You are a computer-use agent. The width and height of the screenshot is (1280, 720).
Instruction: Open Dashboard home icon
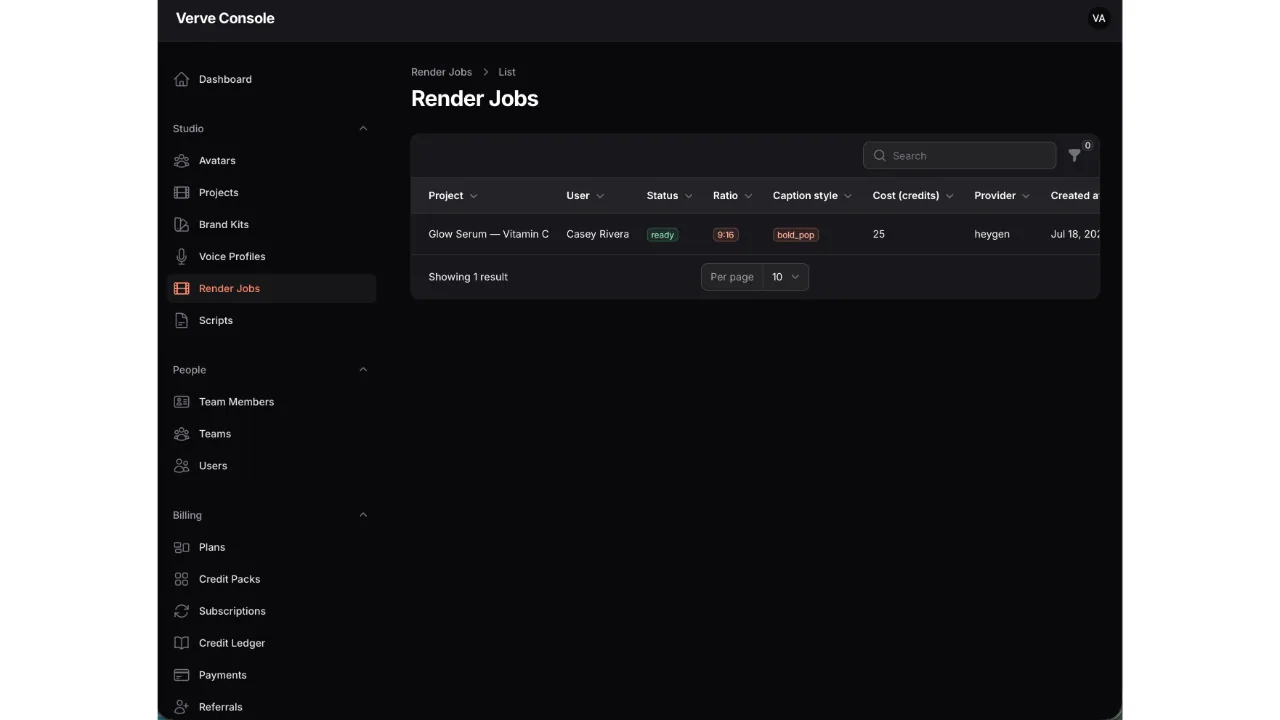(181, 79)
